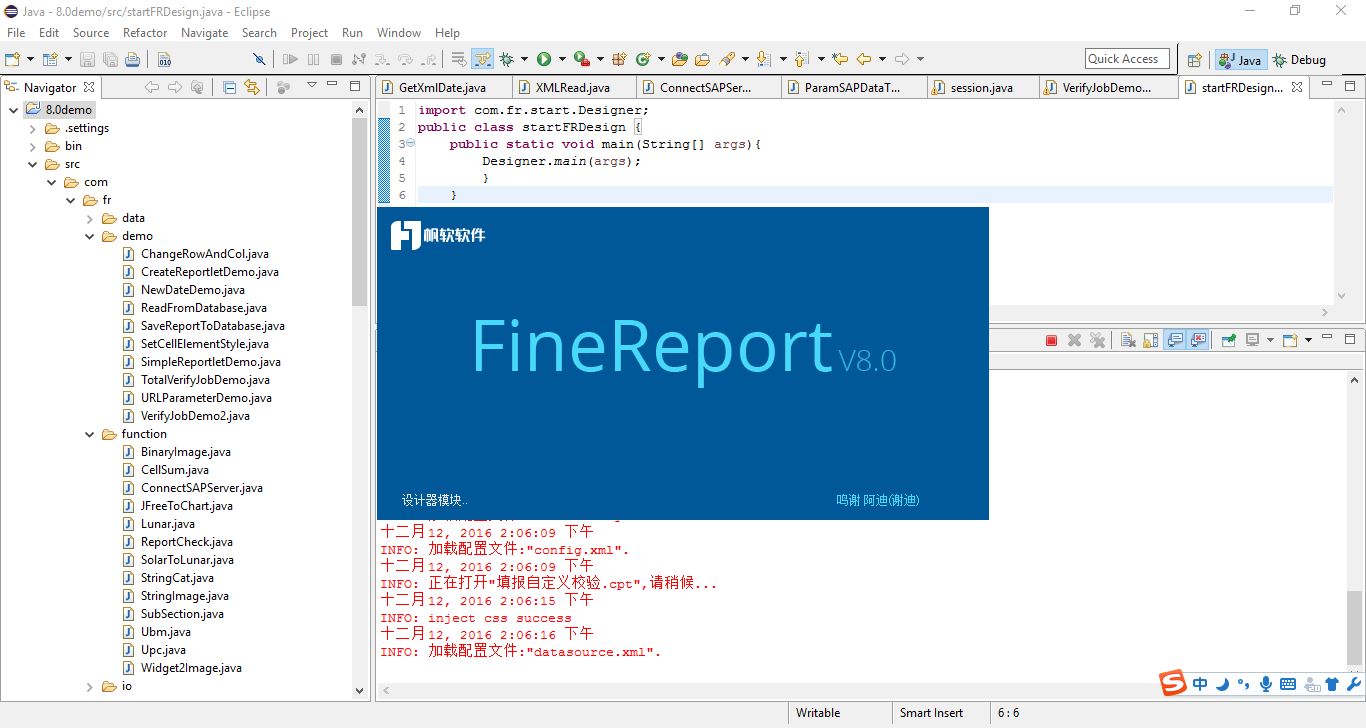1366x728 pixels.
Task: Toggle Show Console on standard output change
Action: click(1175, 340)
